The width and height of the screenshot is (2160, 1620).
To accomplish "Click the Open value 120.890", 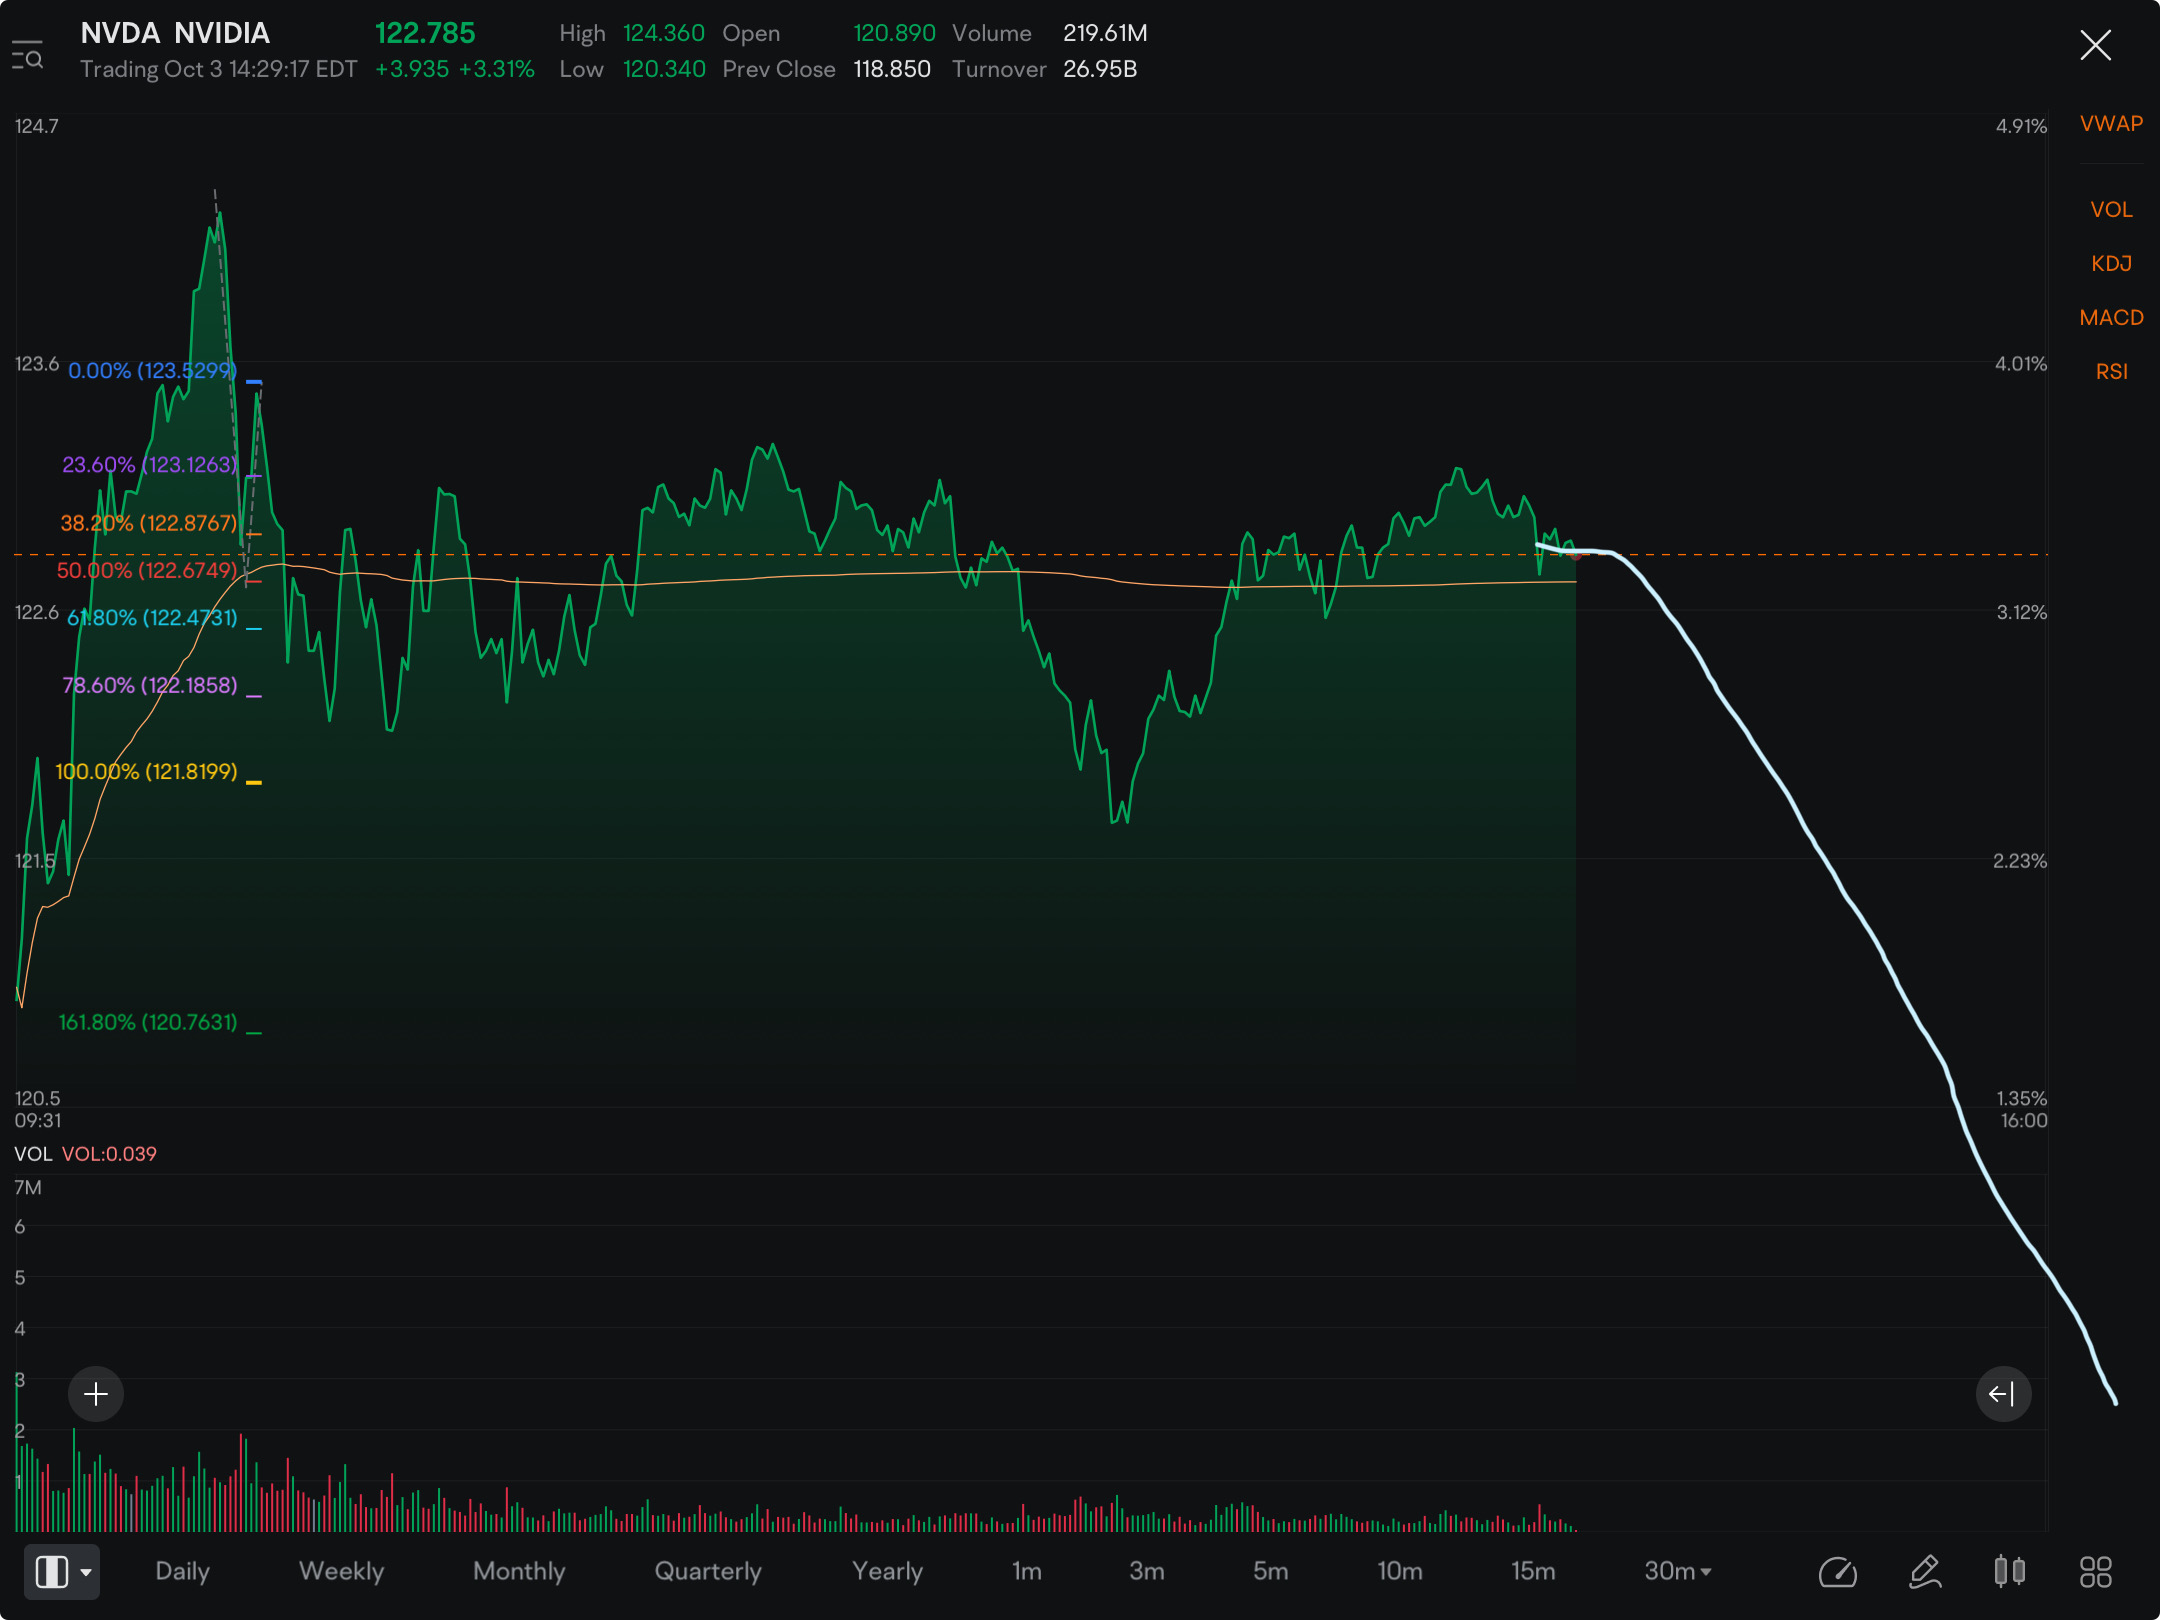I will (x=894, y=33).
